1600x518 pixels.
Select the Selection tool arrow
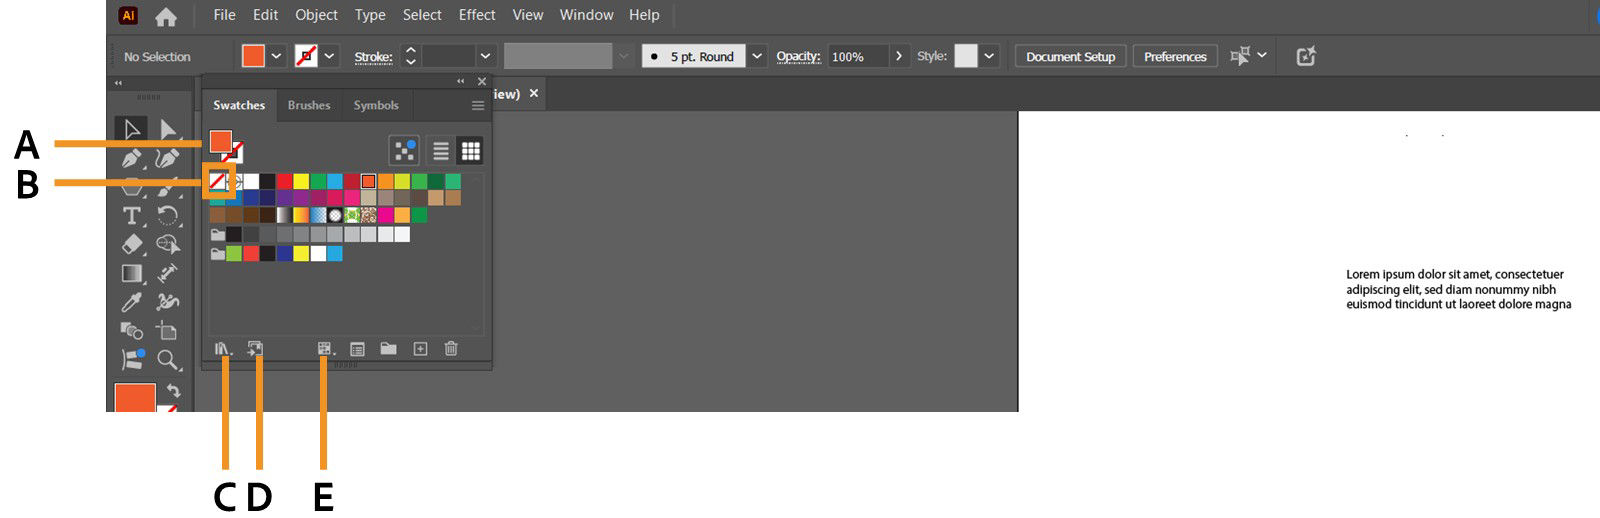[131, 129]
